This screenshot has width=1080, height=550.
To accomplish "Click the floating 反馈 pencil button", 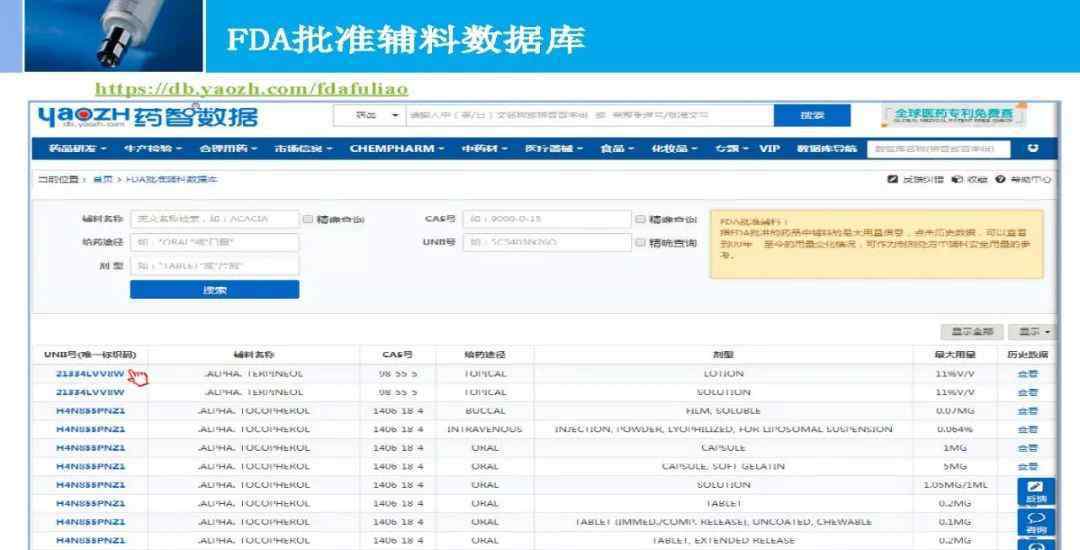I will click(x=1036, y=491).
